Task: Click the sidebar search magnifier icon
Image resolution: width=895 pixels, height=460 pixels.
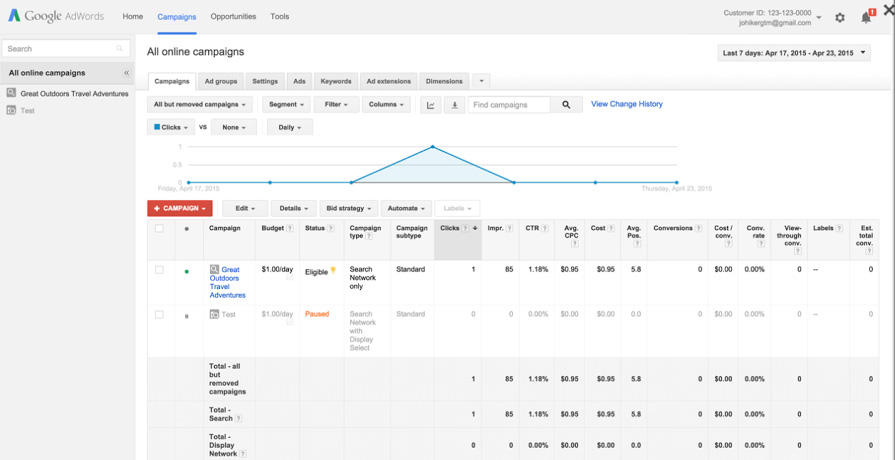Action: tap(119, 49)
